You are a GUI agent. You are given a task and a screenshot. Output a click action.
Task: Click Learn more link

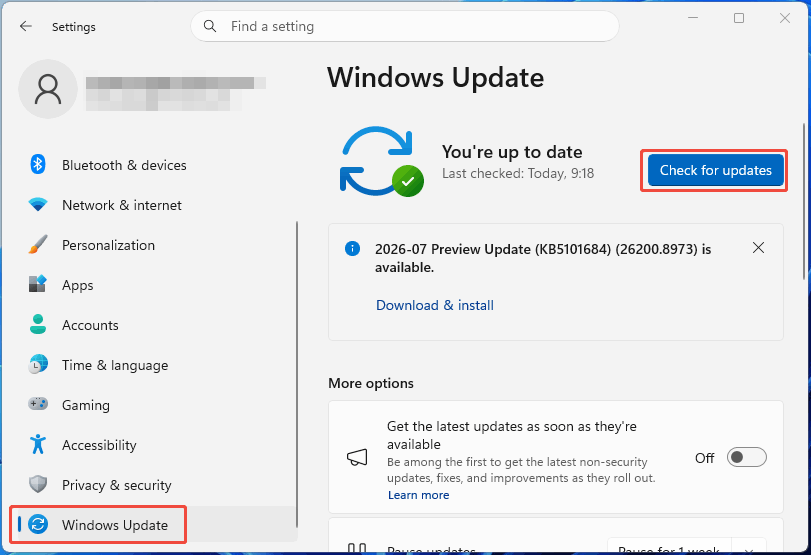click(x=418, y=495)
